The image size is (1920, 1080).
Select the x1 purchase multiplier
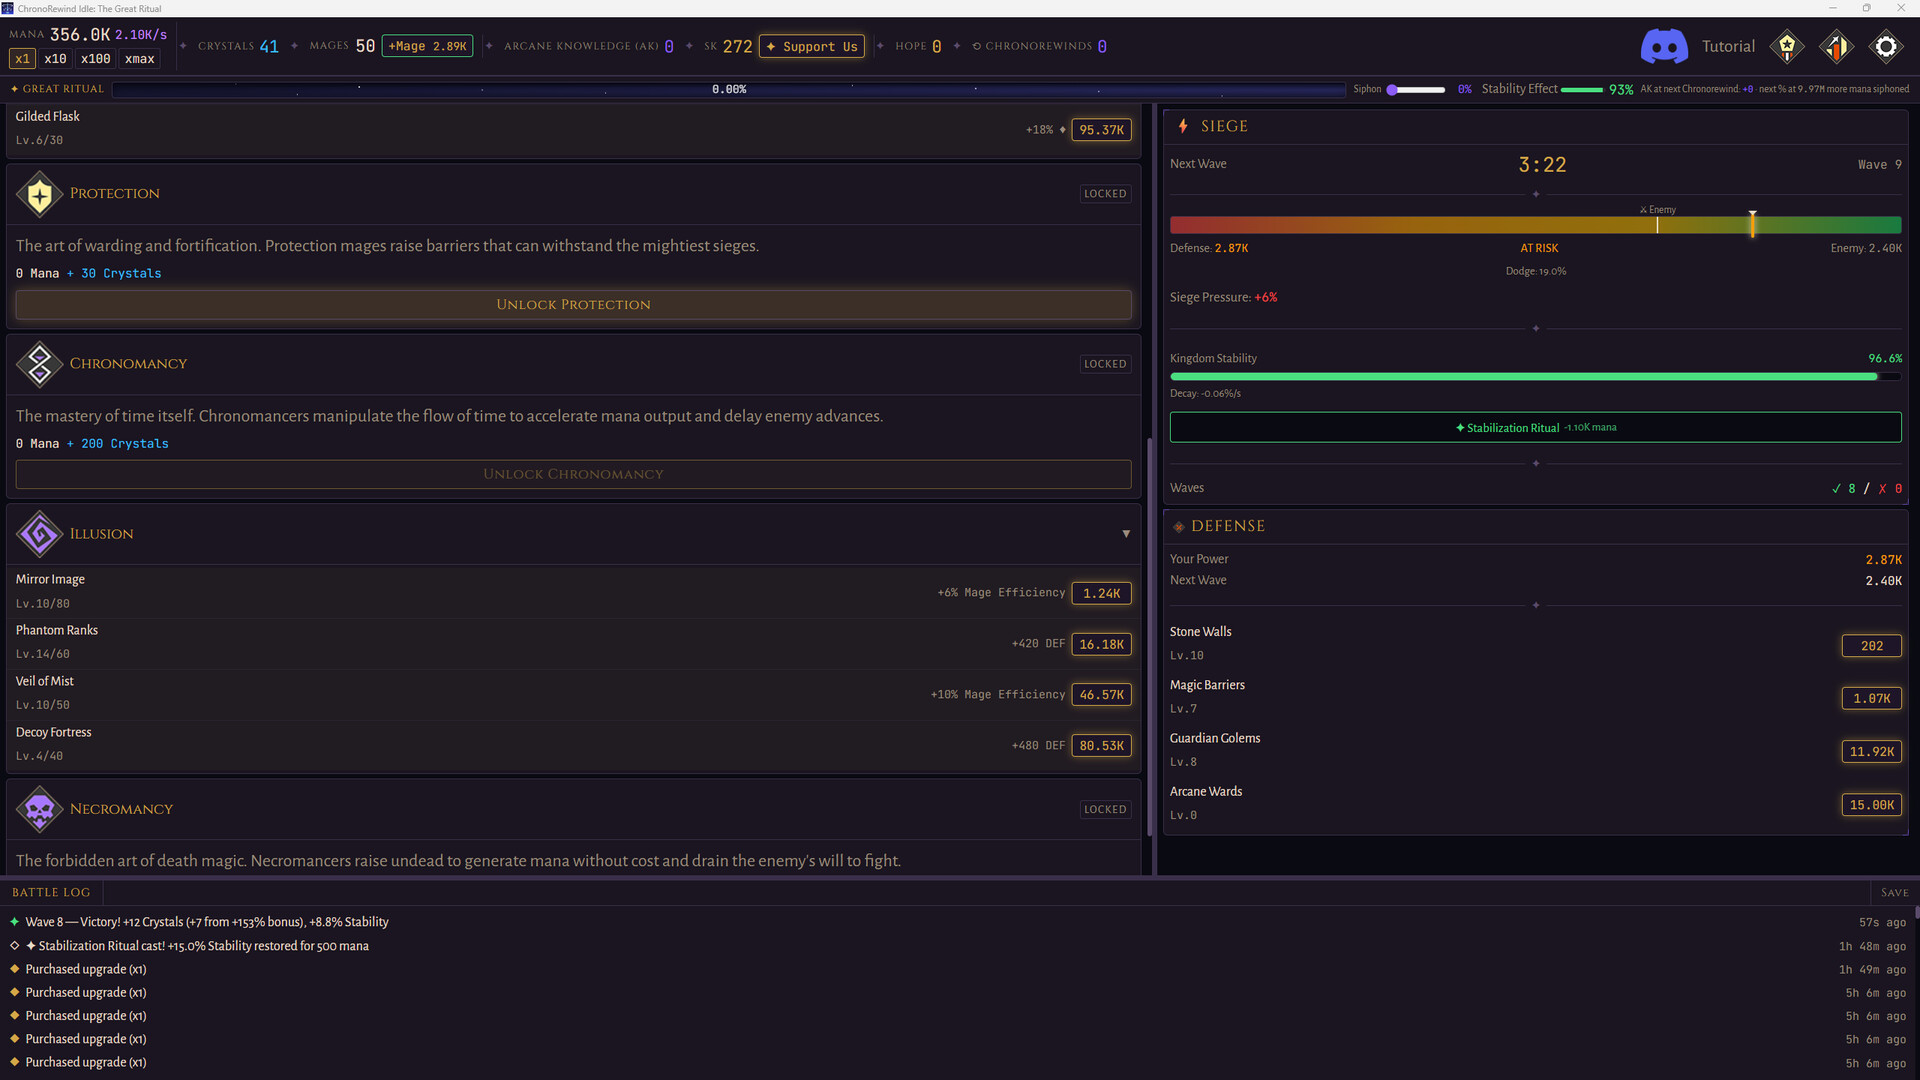click(x=22, y=59)
